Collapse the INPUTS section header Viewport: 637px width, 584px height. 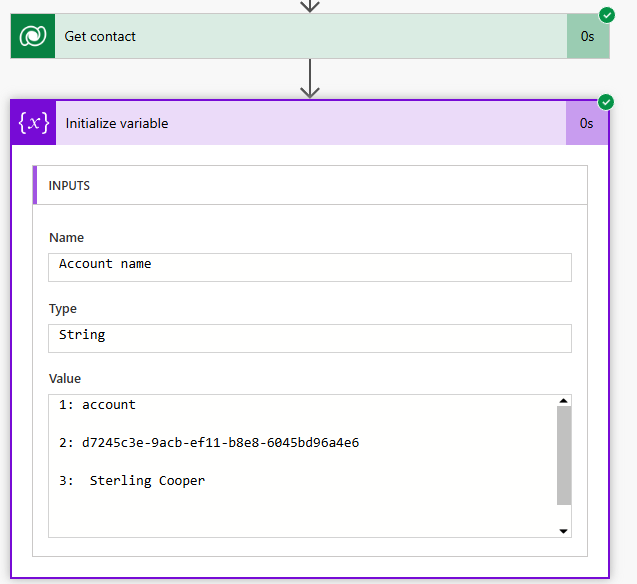tap(310, 185)
